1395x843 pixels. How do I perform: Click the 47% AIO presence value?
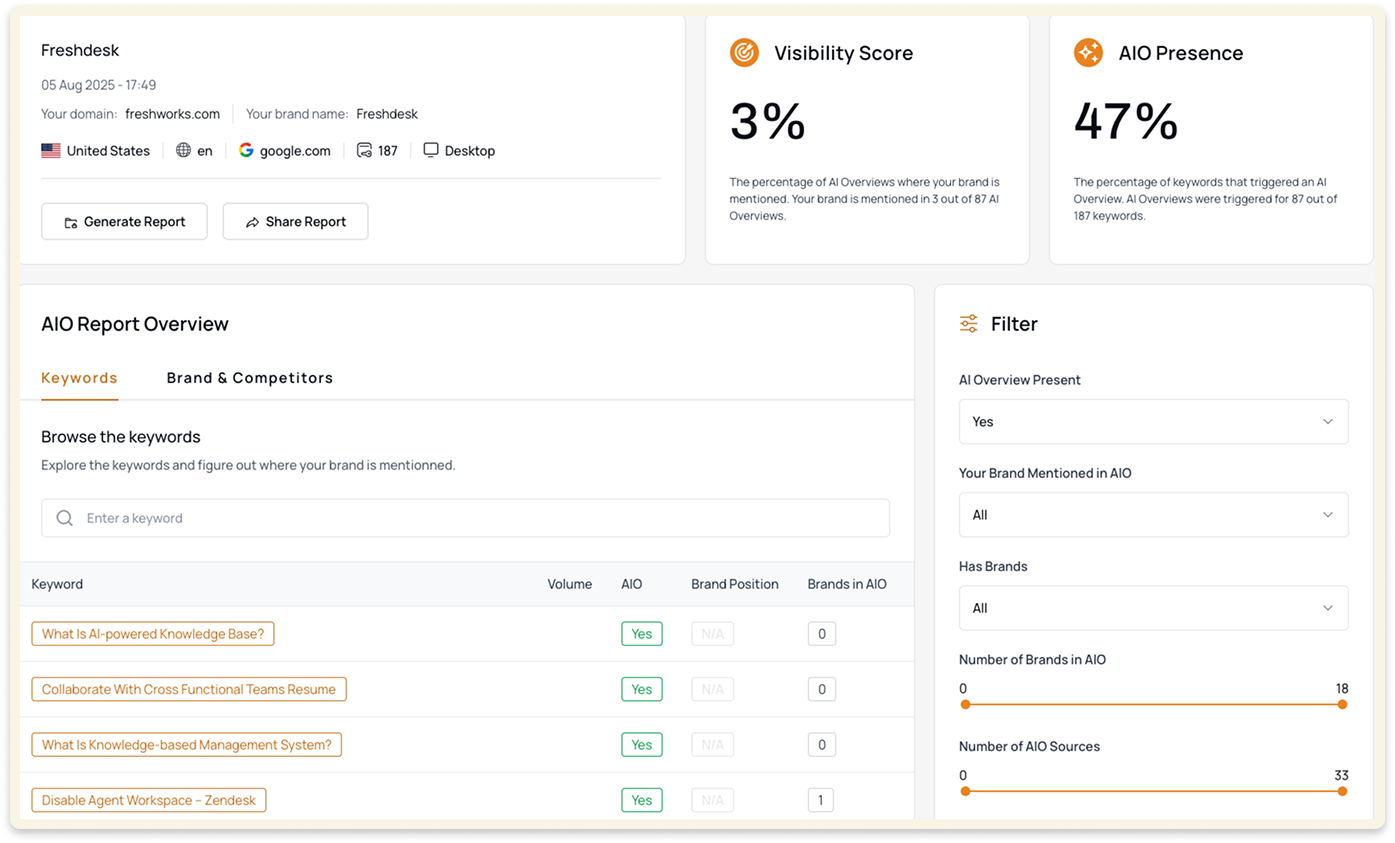[1127, 122]
